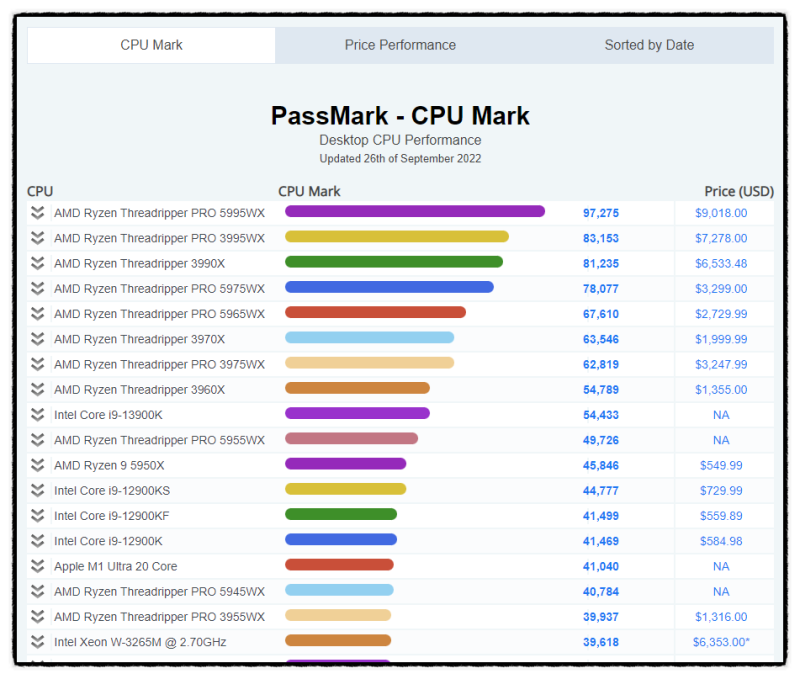Click the purple bar for Threadripper PRO 5995WX
800x679 pixels.
[415, 211]
